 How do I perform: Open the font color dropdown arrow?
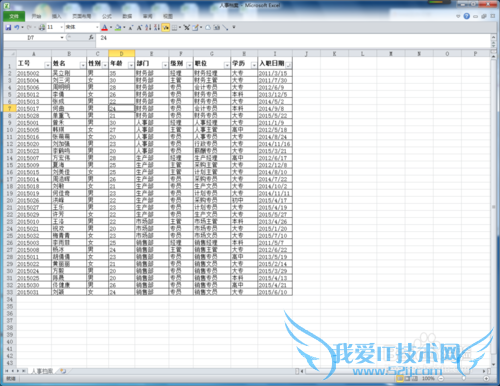pos(111,27)
